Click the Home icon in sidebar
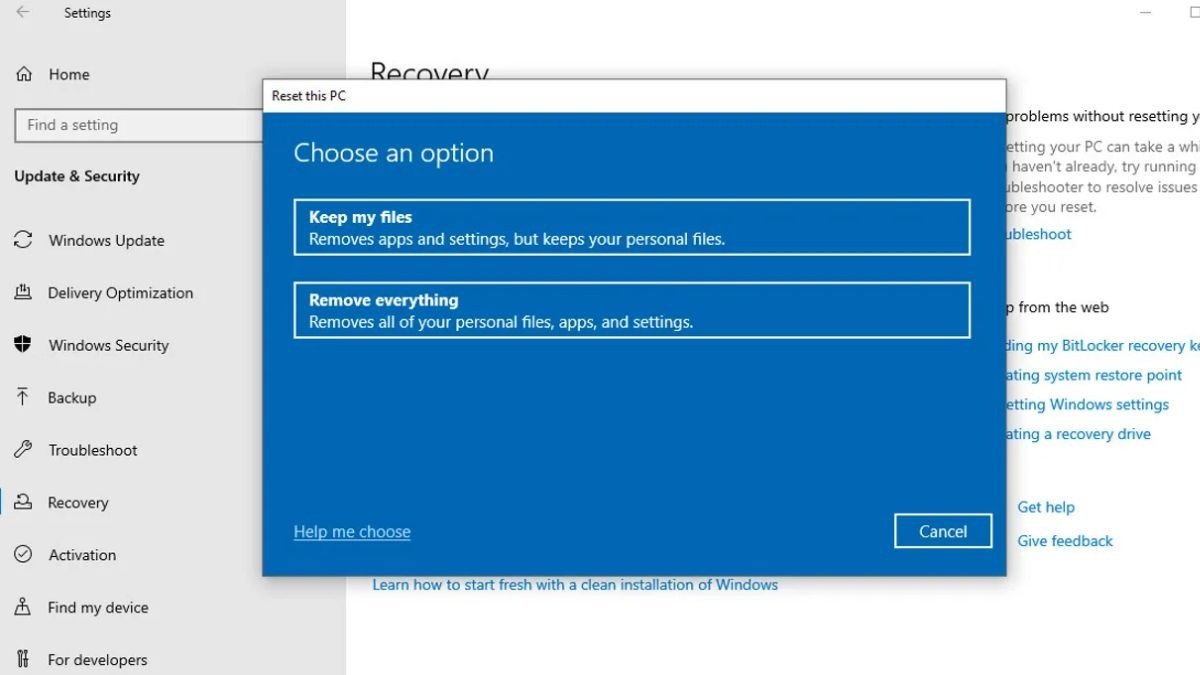 coord(23,74)
